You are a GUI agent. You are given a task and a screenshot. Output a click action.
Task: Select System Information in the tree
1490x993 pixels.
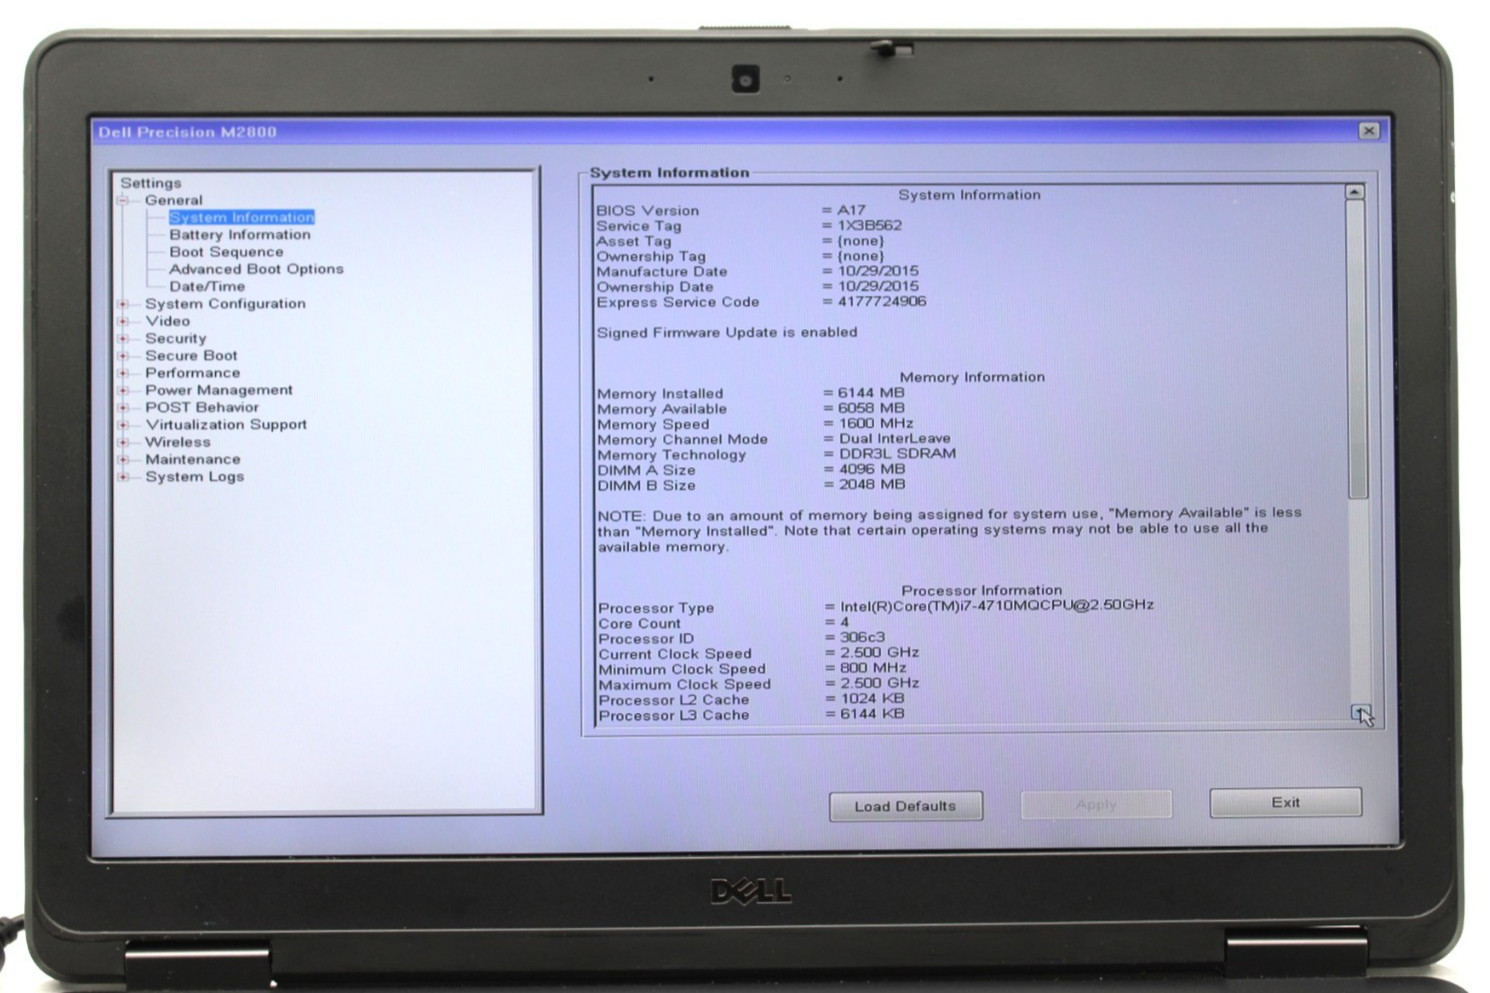point(241,217)
